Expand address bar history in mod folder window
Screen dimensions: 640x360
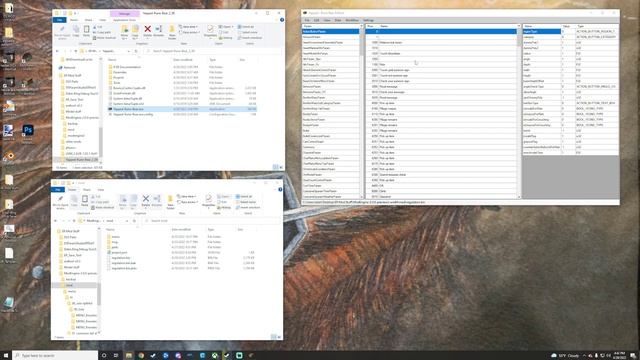127,221
